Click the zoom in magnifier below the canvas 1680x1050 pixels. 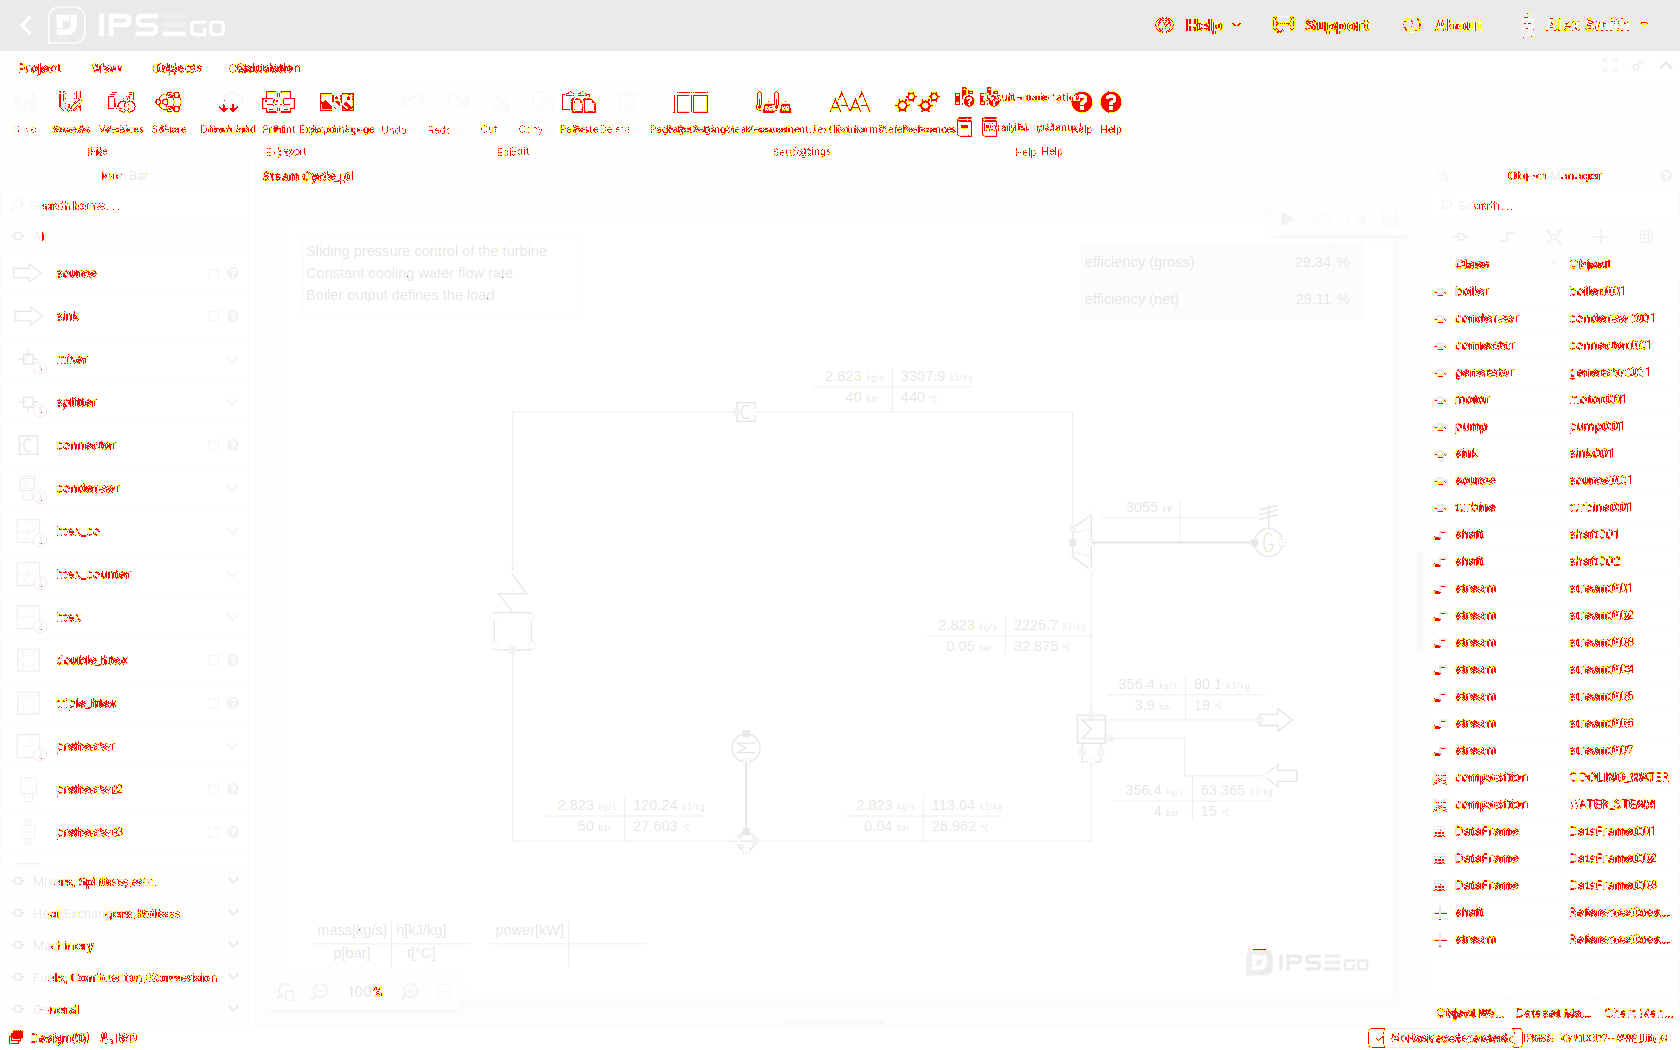pos(410,991)
